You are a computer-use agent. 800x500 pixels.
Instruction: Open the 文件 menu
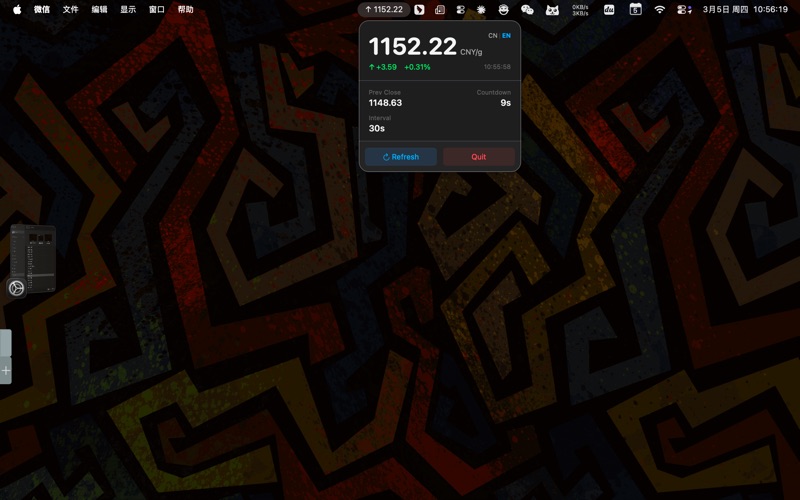click(x=71, y=9)
